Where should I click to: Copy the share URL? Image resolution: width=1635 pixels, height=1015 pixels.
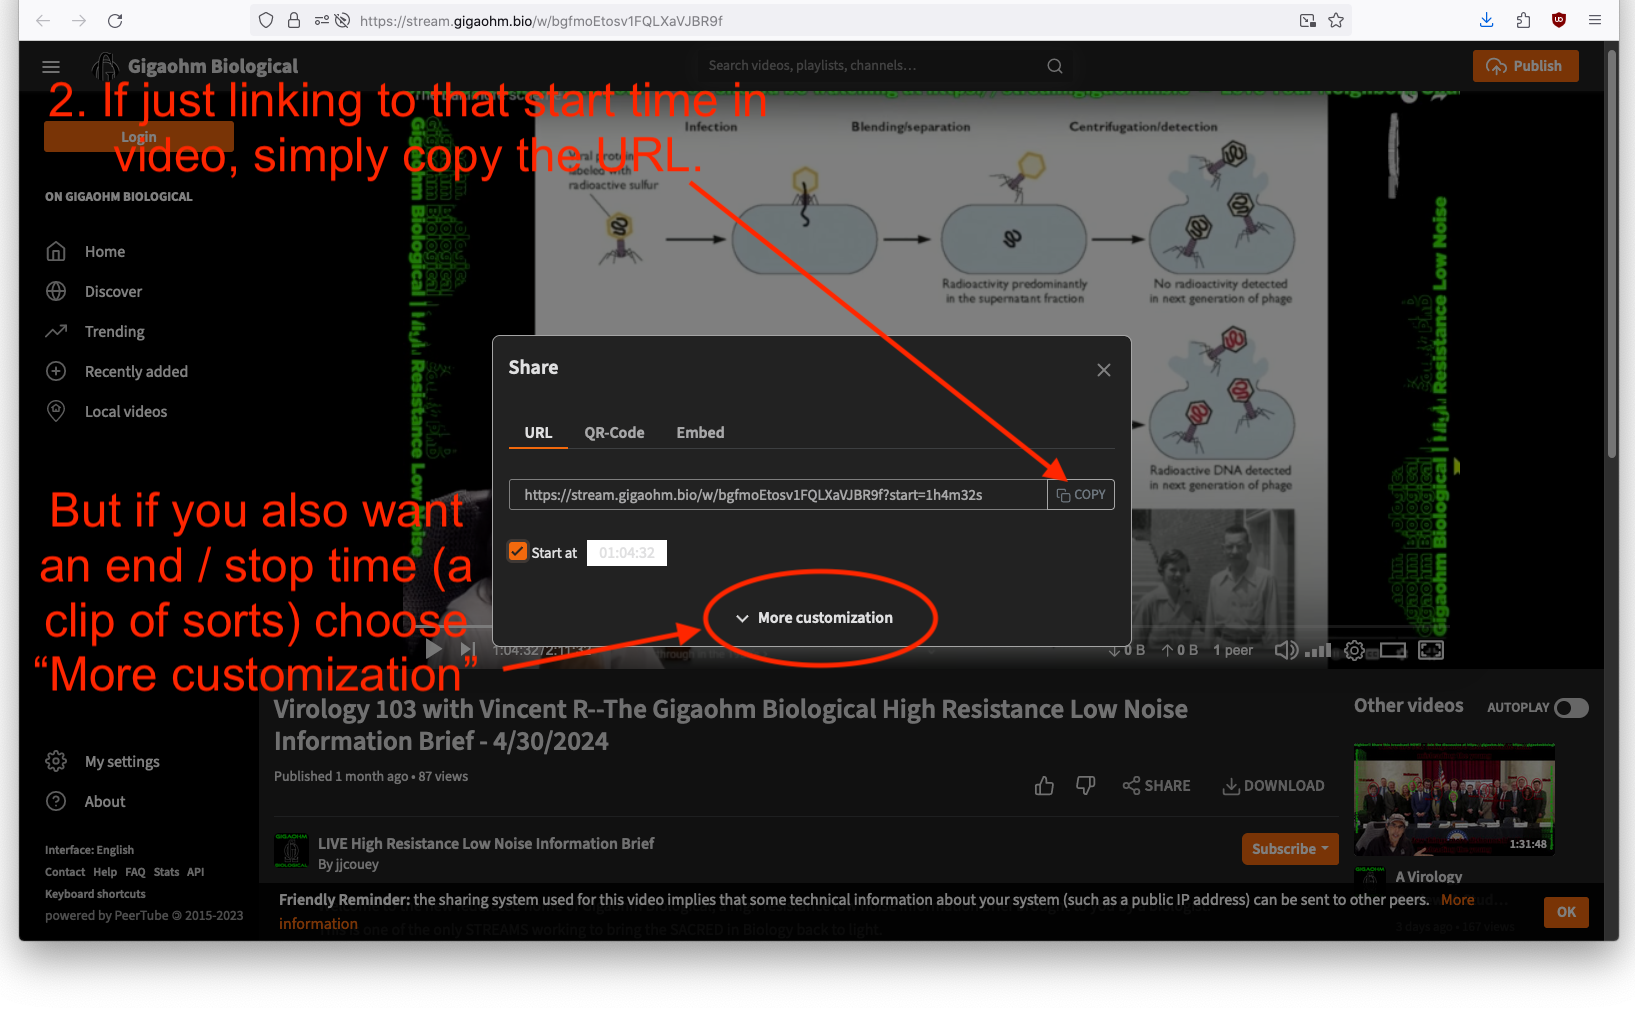(1081, 495)
